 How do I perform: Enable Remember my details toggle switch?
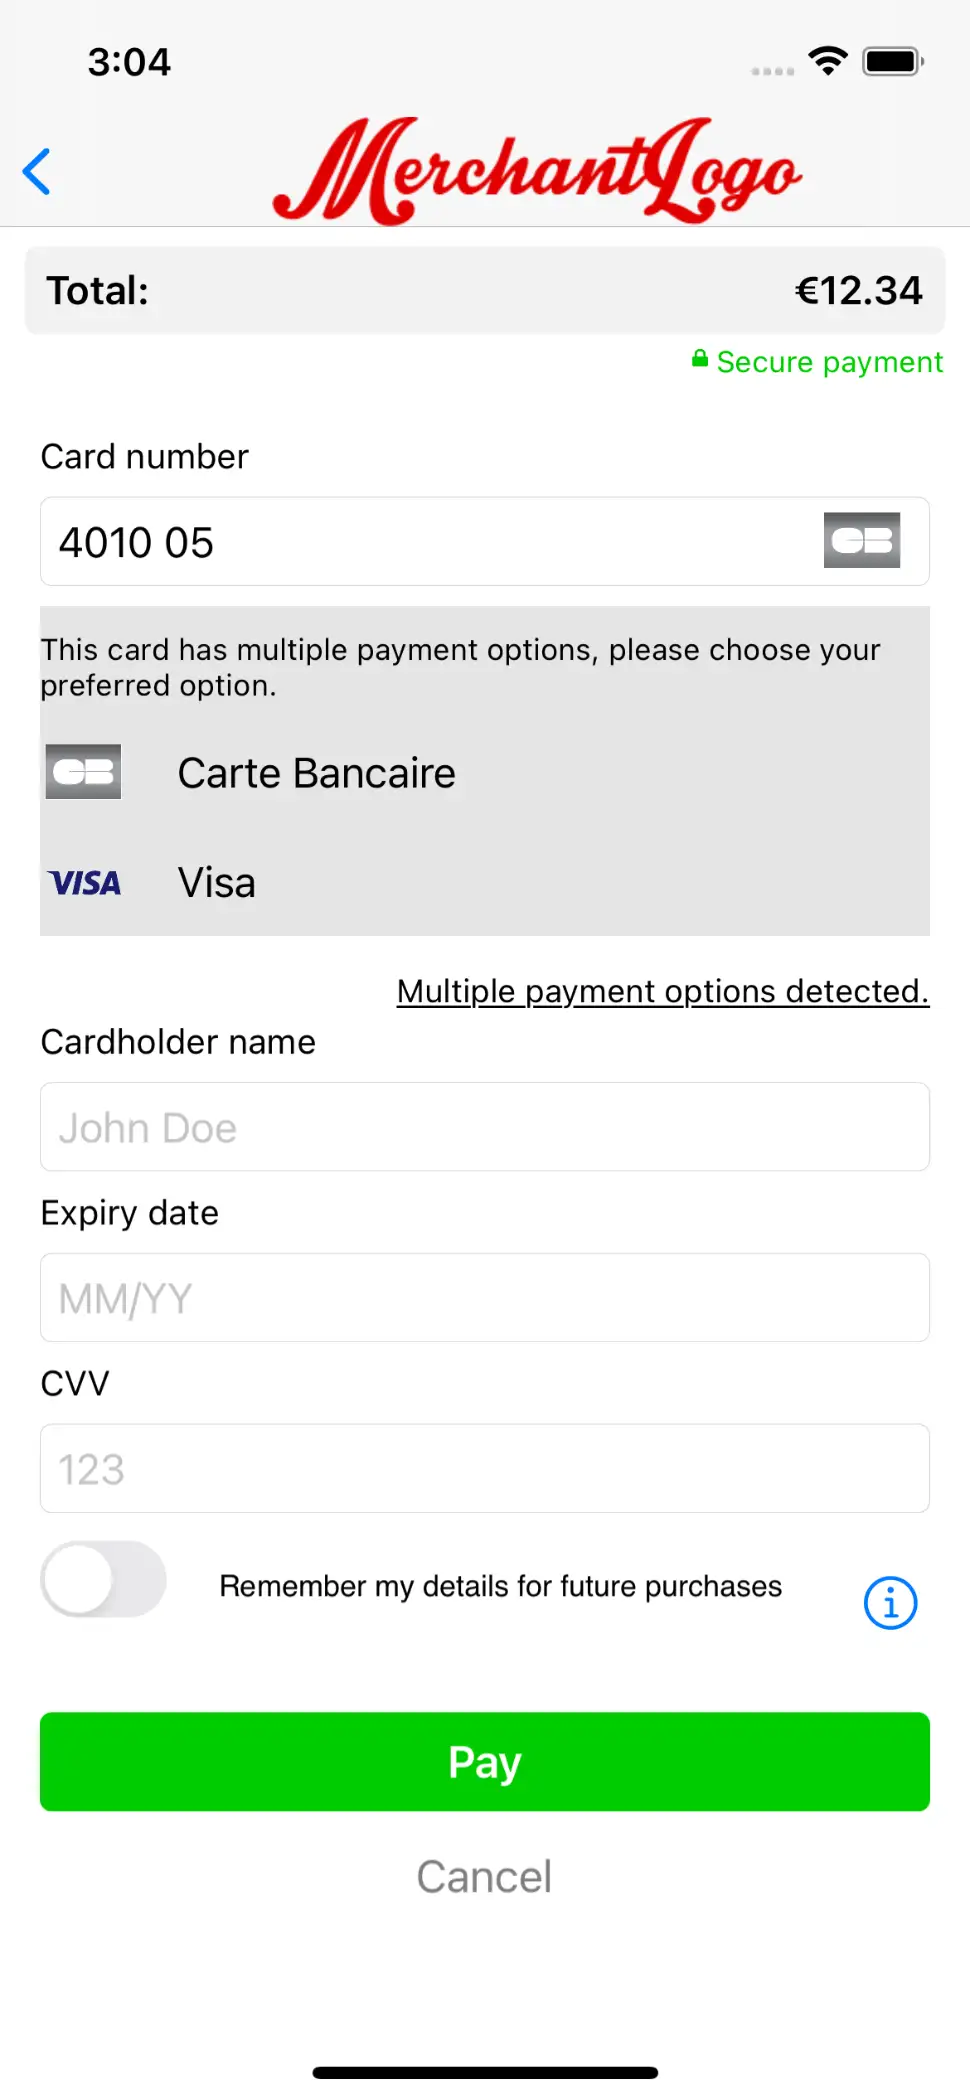[x=104, y=1579]
